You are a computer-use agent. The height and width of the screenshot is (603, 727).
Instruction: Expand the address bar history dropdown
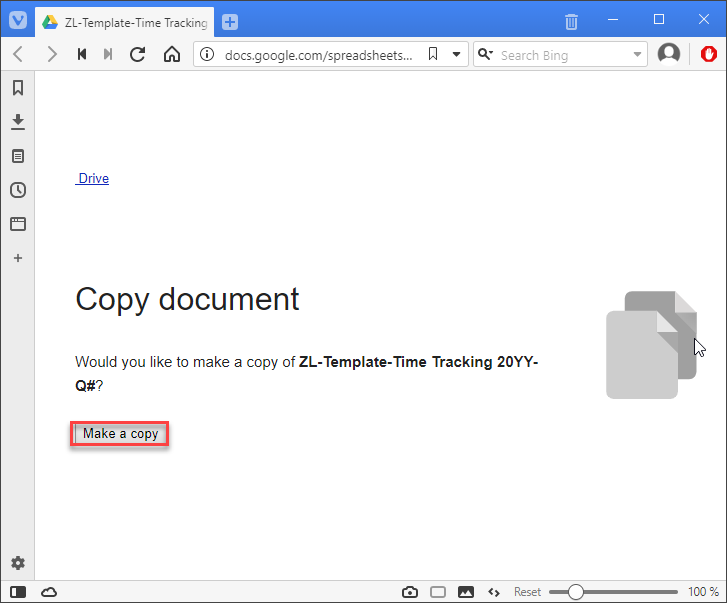click(x=457, y=54)
